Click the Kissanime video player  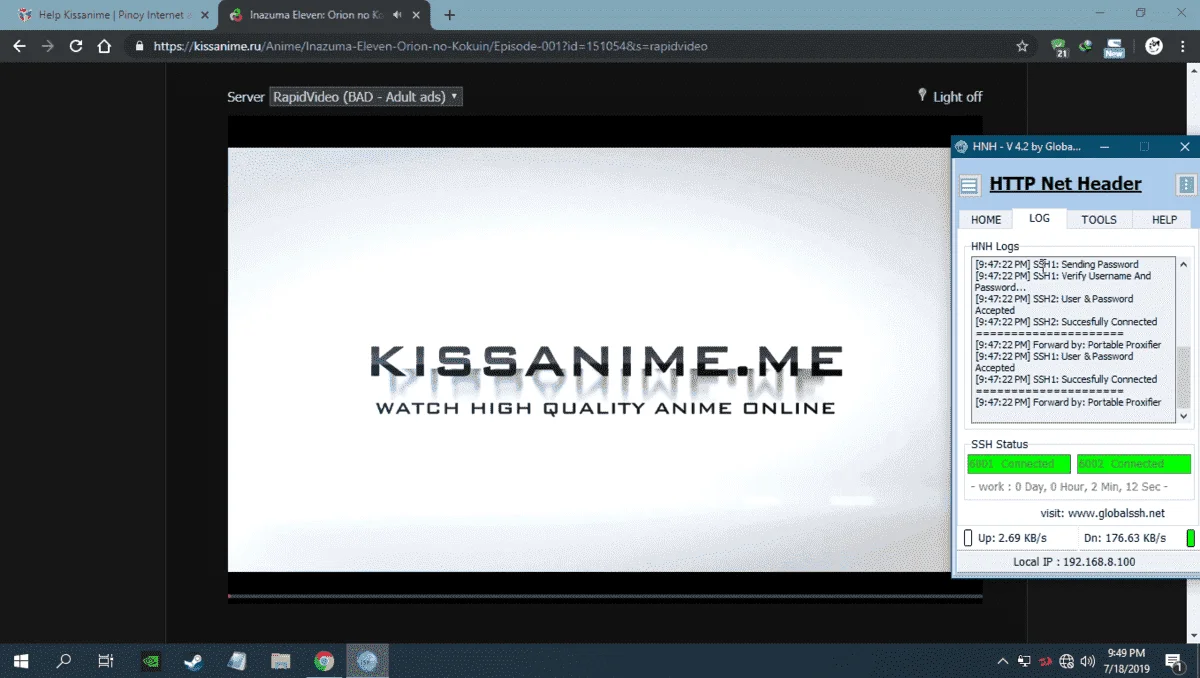605,359
